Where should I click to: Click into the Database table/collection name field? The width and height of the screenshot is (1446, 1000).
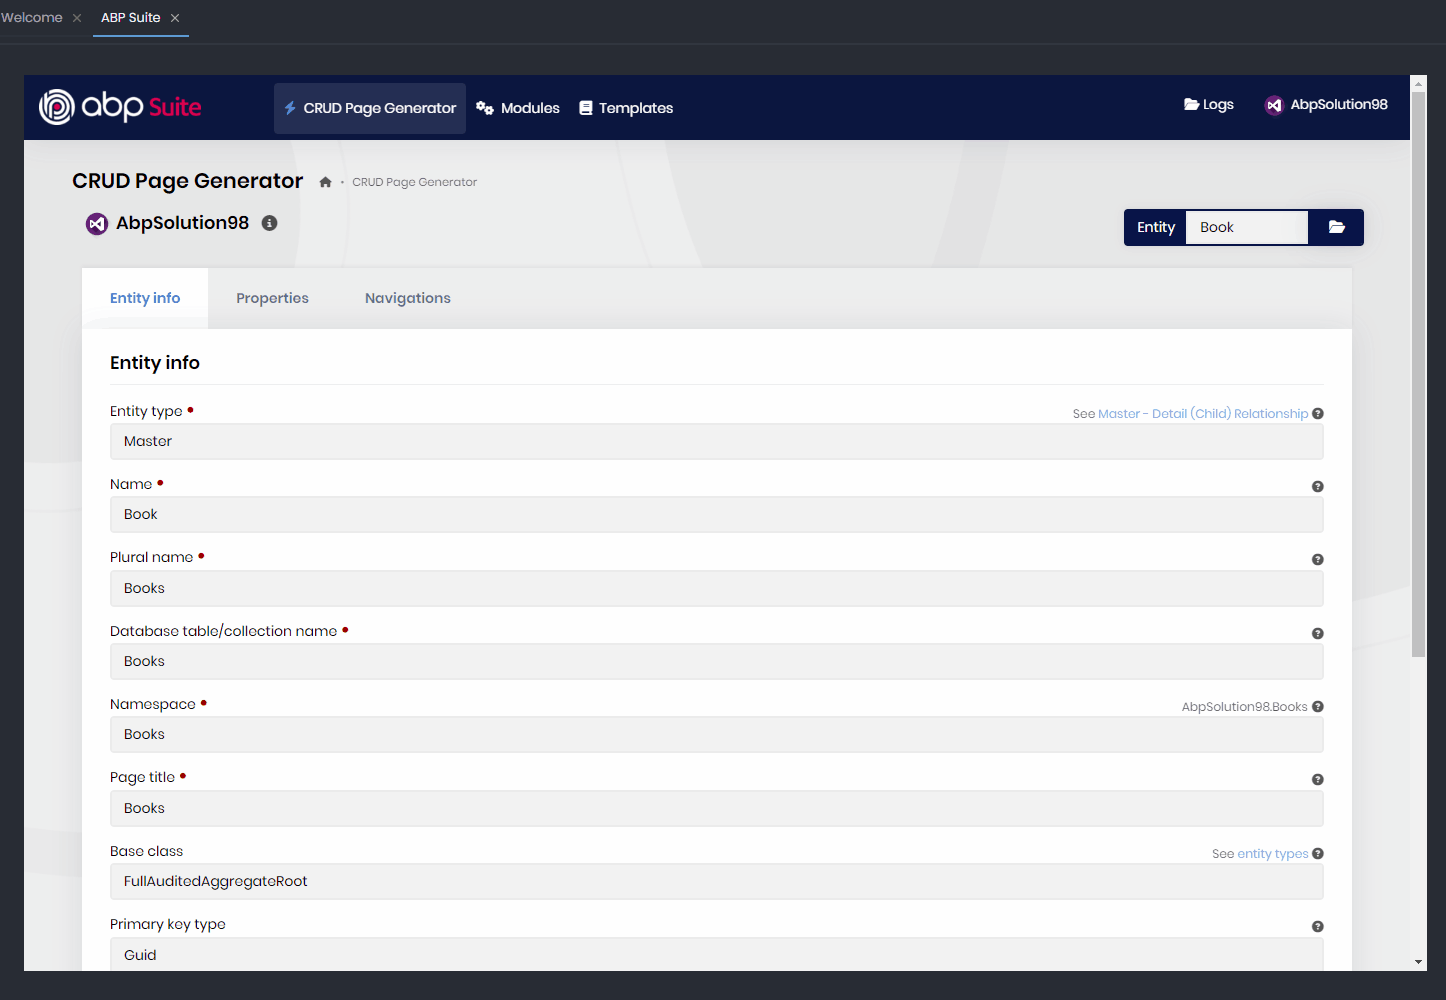(x=717, y=662)
